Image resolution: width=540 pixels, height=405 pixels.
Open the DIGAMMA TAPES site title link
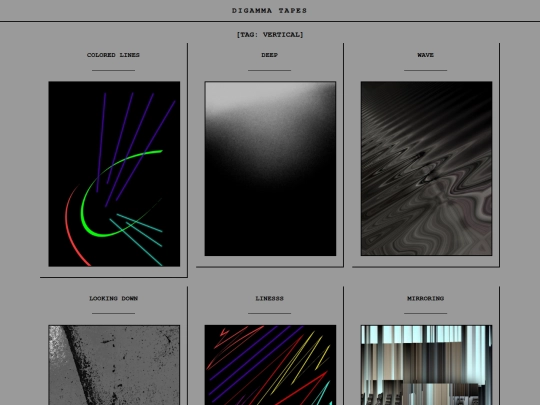click(x=269, y=11)
